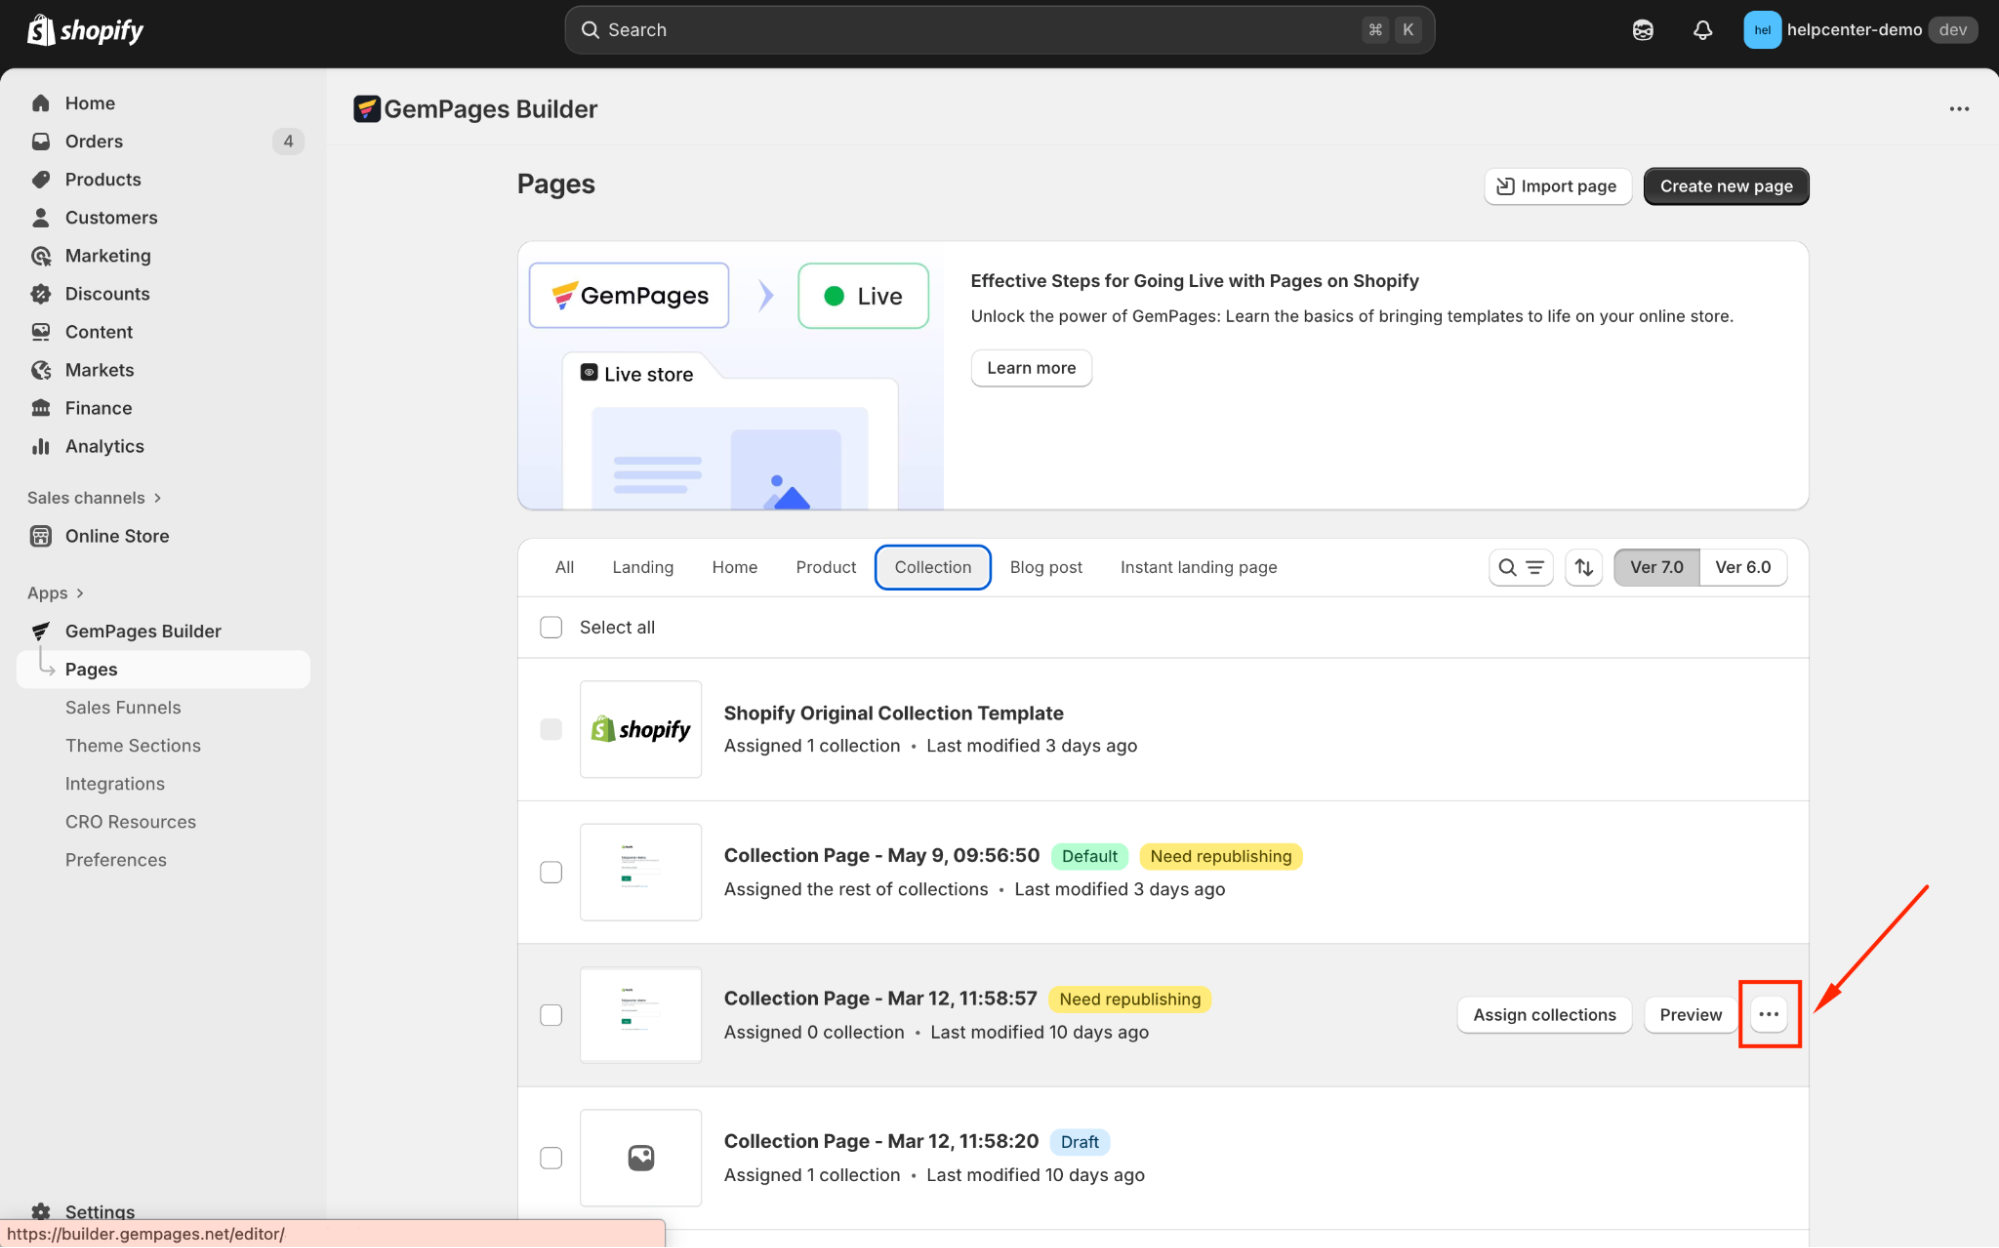Switch to the Blog post tab

click(1045, 567)
